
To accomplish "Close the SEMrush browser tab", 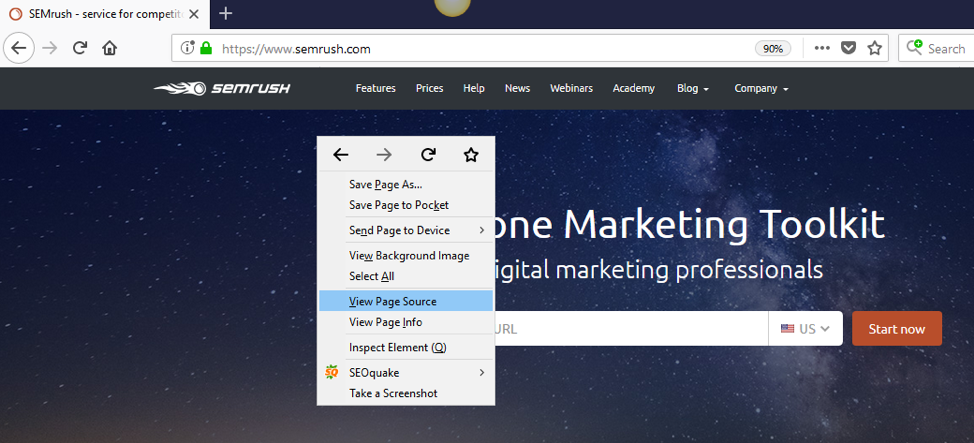I will pyautogui.click(x=194, y=14).
